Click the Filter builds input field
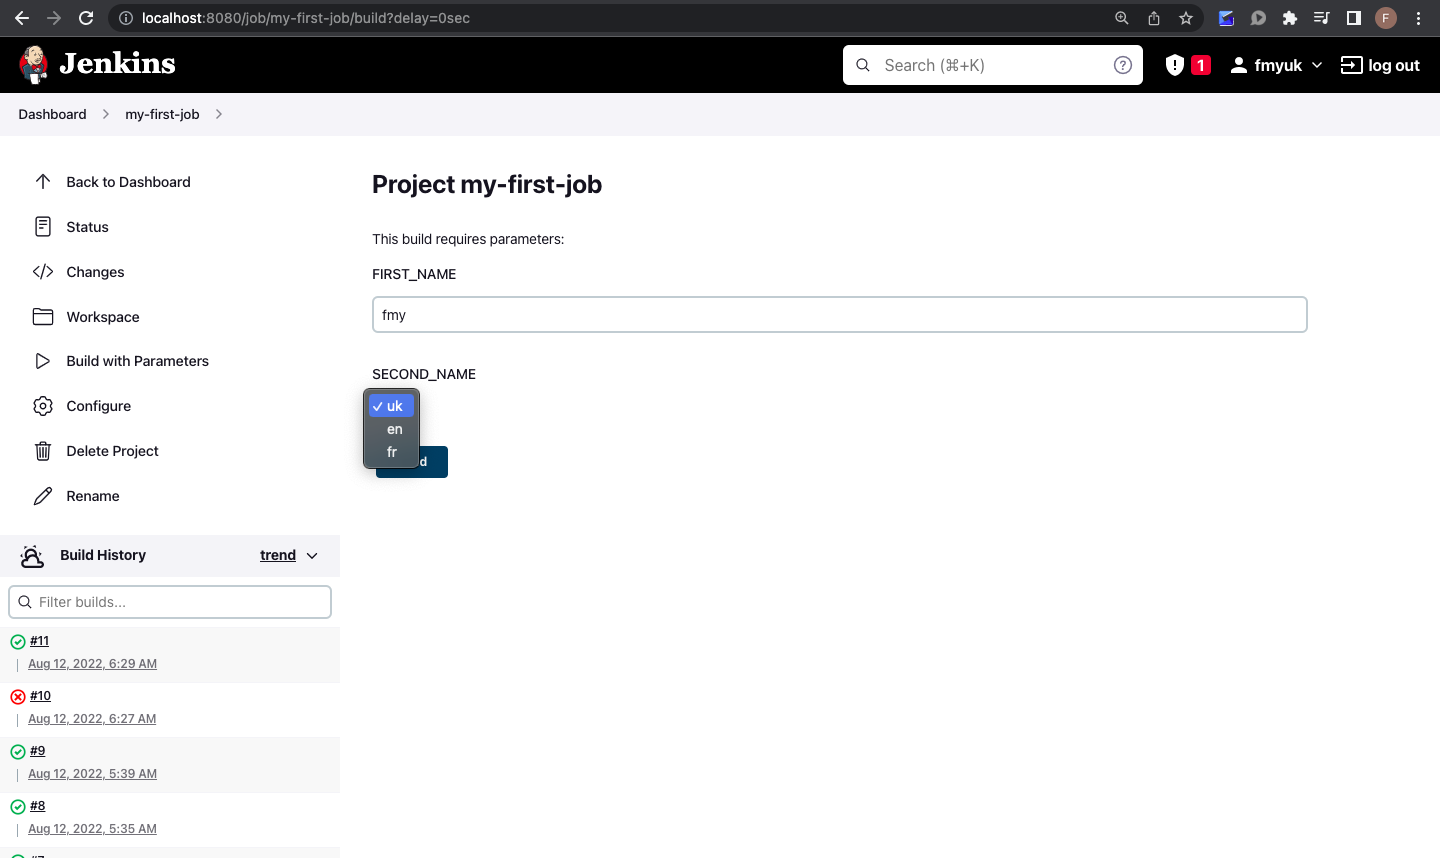This screenshot has height=858, width=1440. click(170, 602)
